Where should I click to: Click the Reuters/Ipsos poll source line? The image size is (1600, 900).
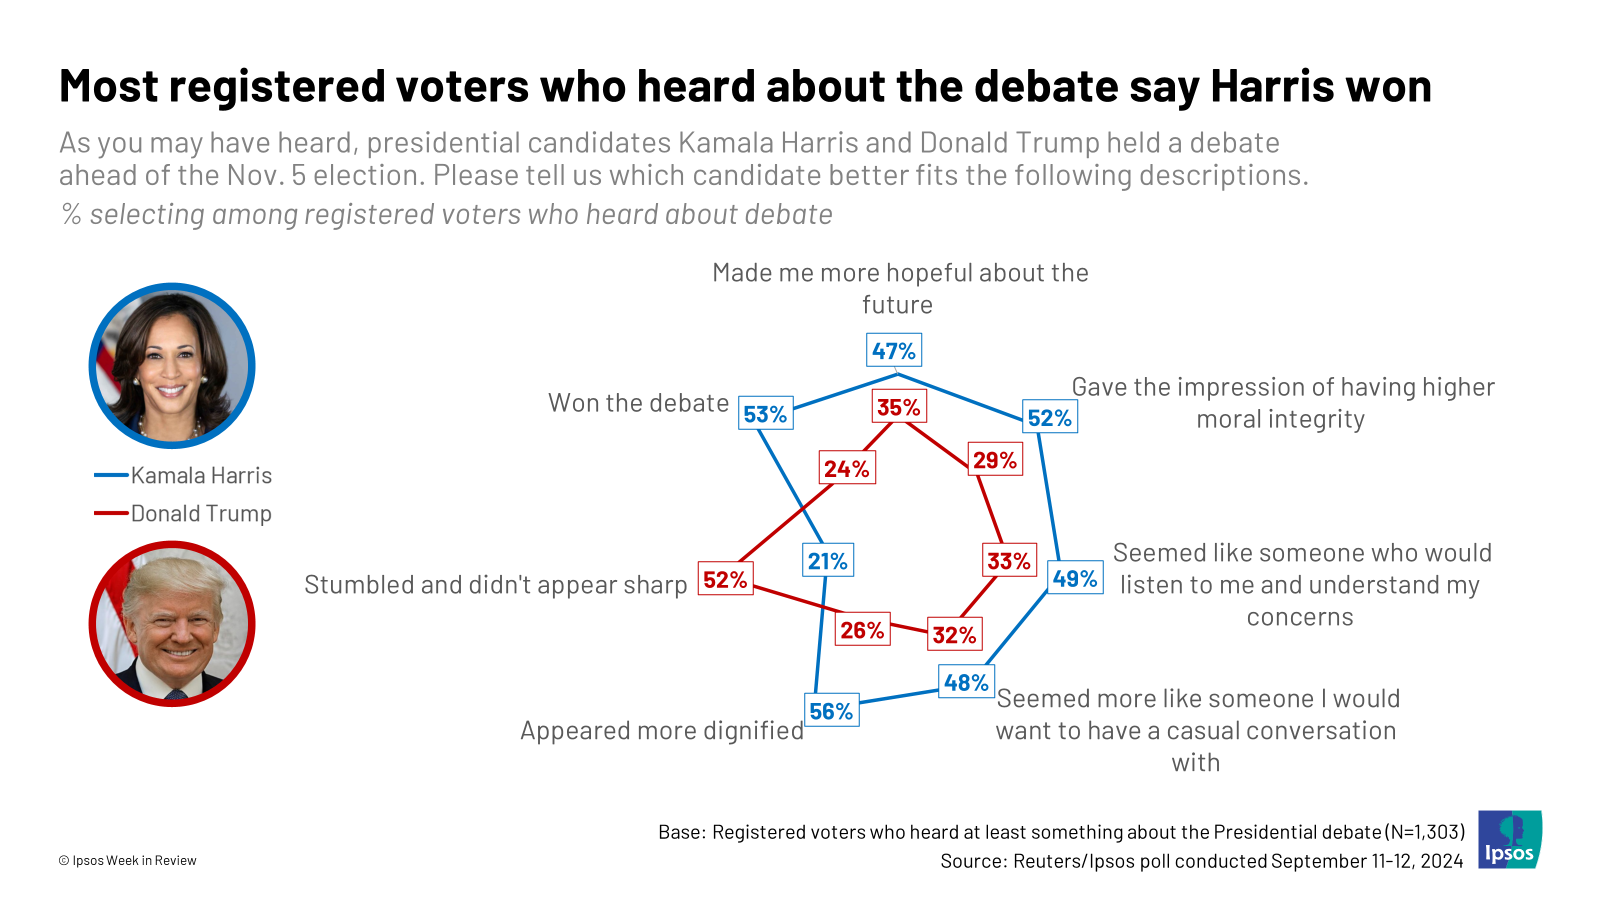click(x=1201, y=861)
